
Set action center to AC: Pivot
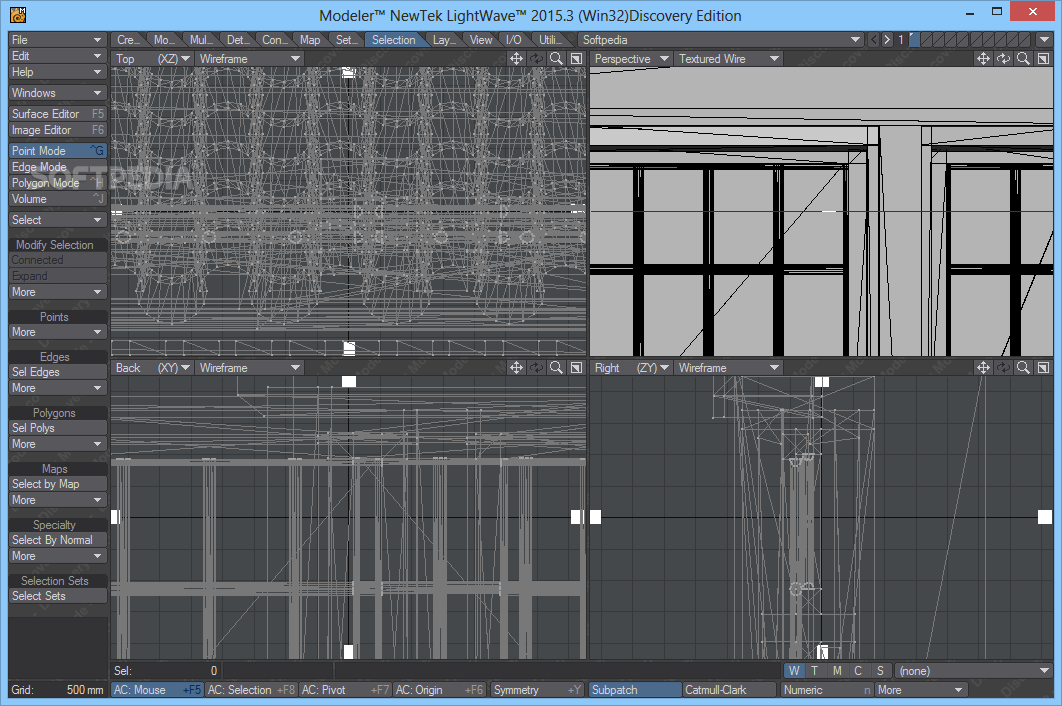click(345, 690)
